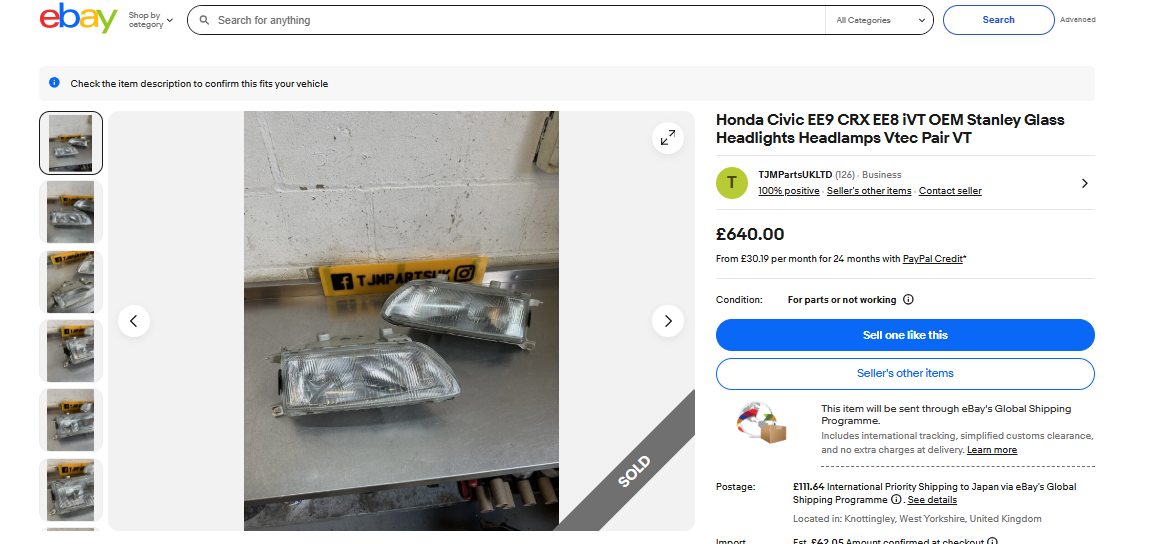Open Advanced search link
This screenshot has height=544, width=1171.
point(1078,20)
